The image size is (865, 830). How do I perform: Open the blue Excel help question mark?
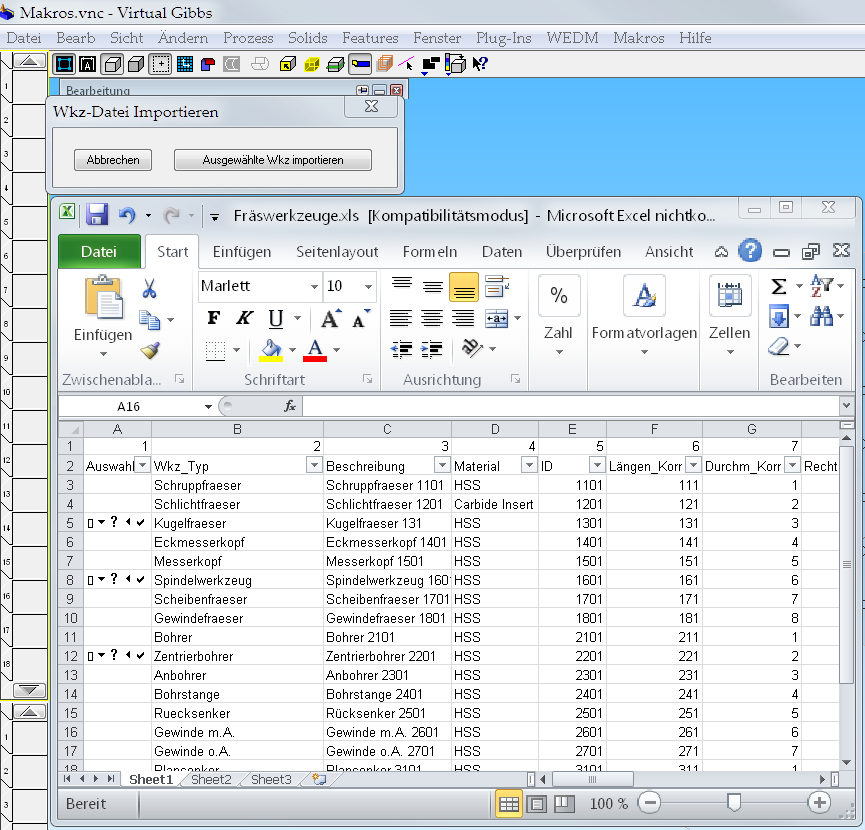(x=750, y=251)
